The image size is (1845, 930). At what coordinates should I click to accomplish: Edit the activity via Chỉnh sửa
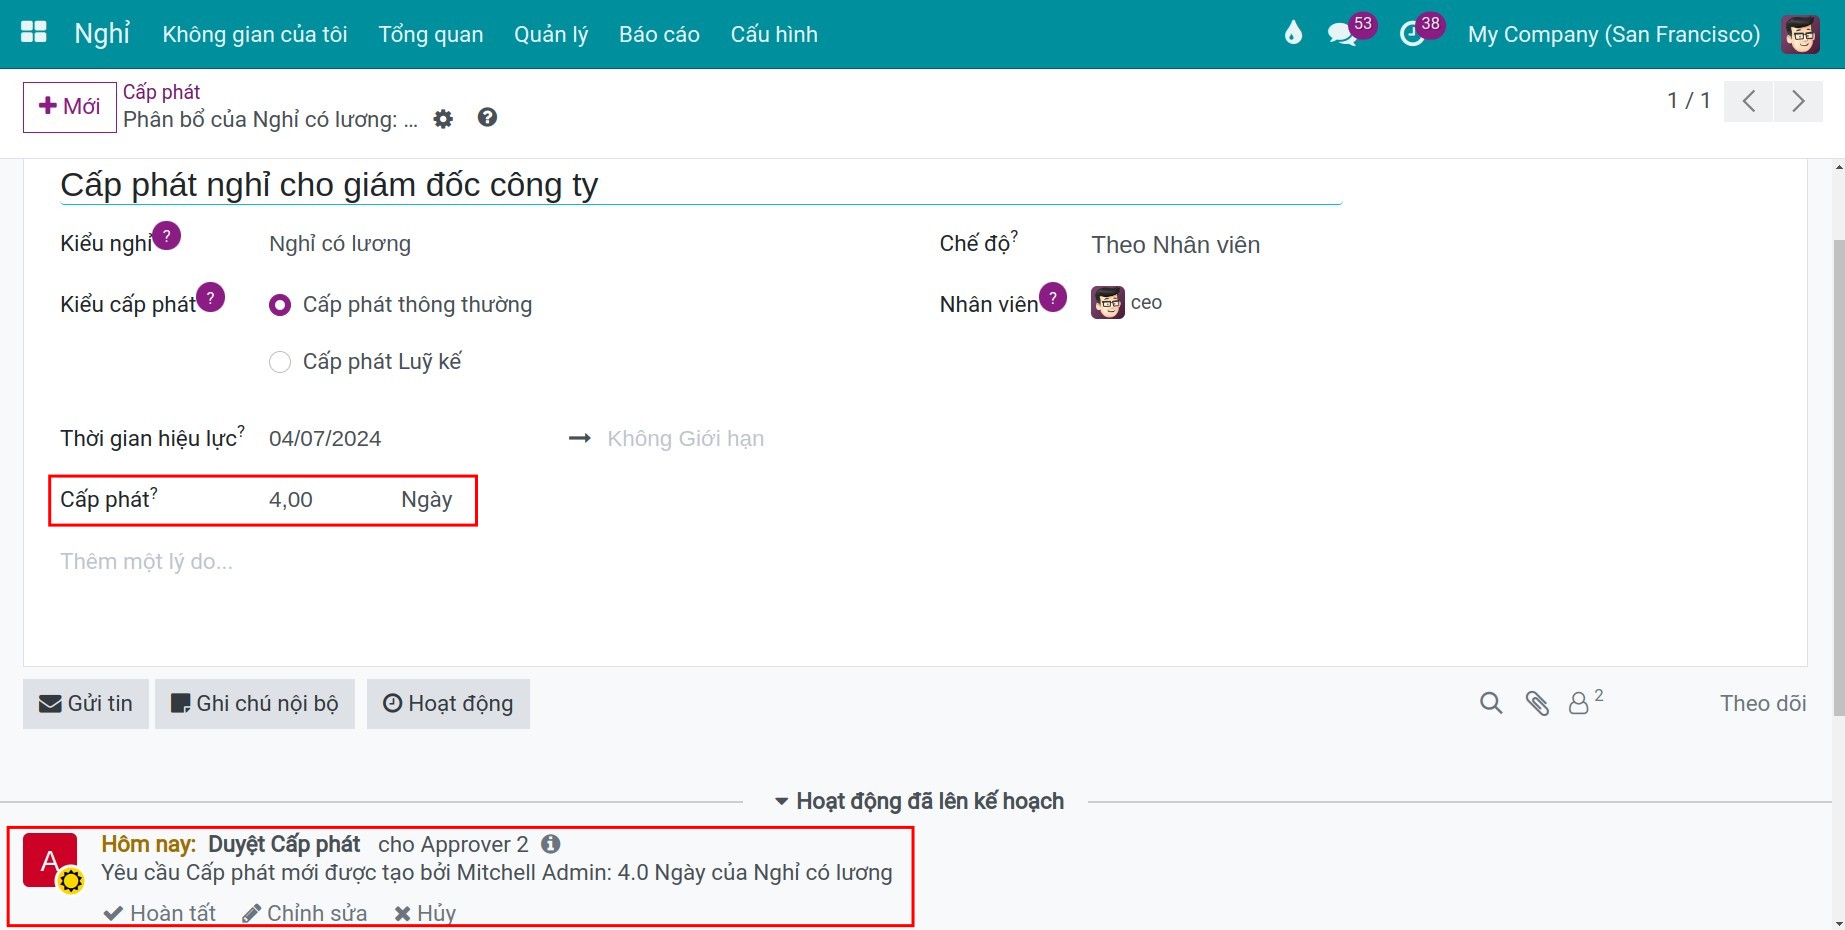(x=304, y=913)
